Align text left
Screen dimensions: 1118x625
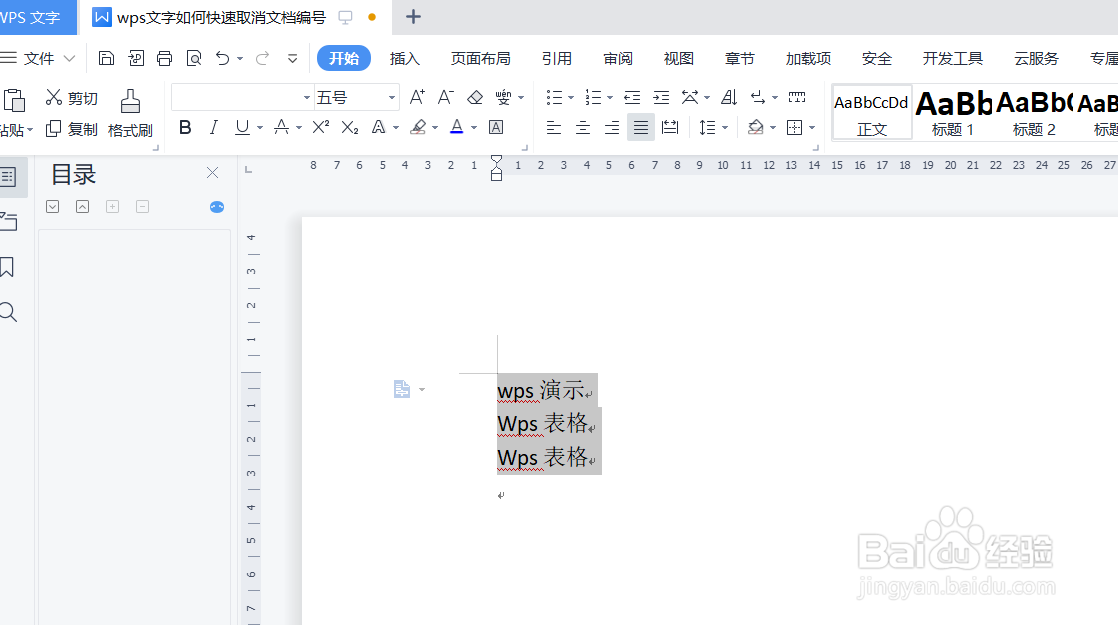(553, 128)
